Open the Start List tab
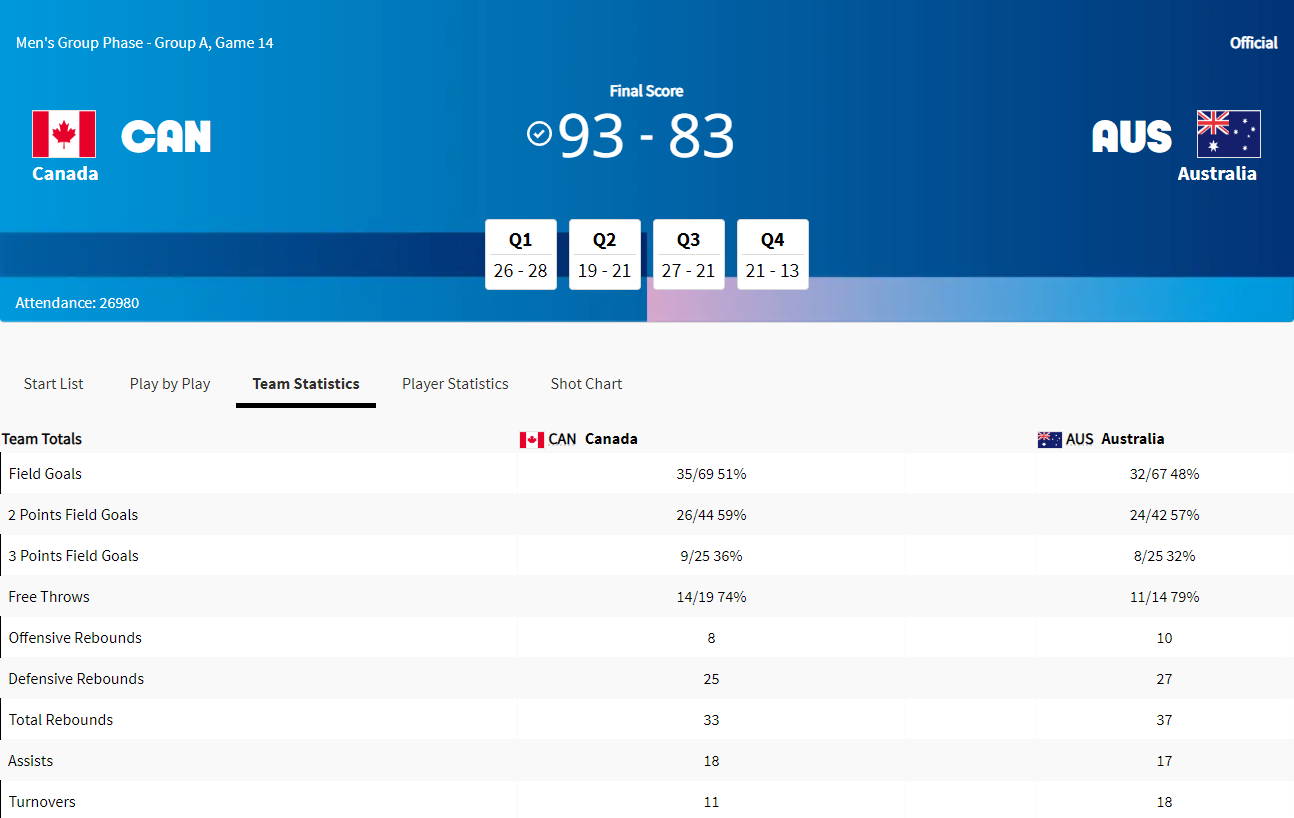This screenshot has width=1294, height=818. (x=54, y=384)
